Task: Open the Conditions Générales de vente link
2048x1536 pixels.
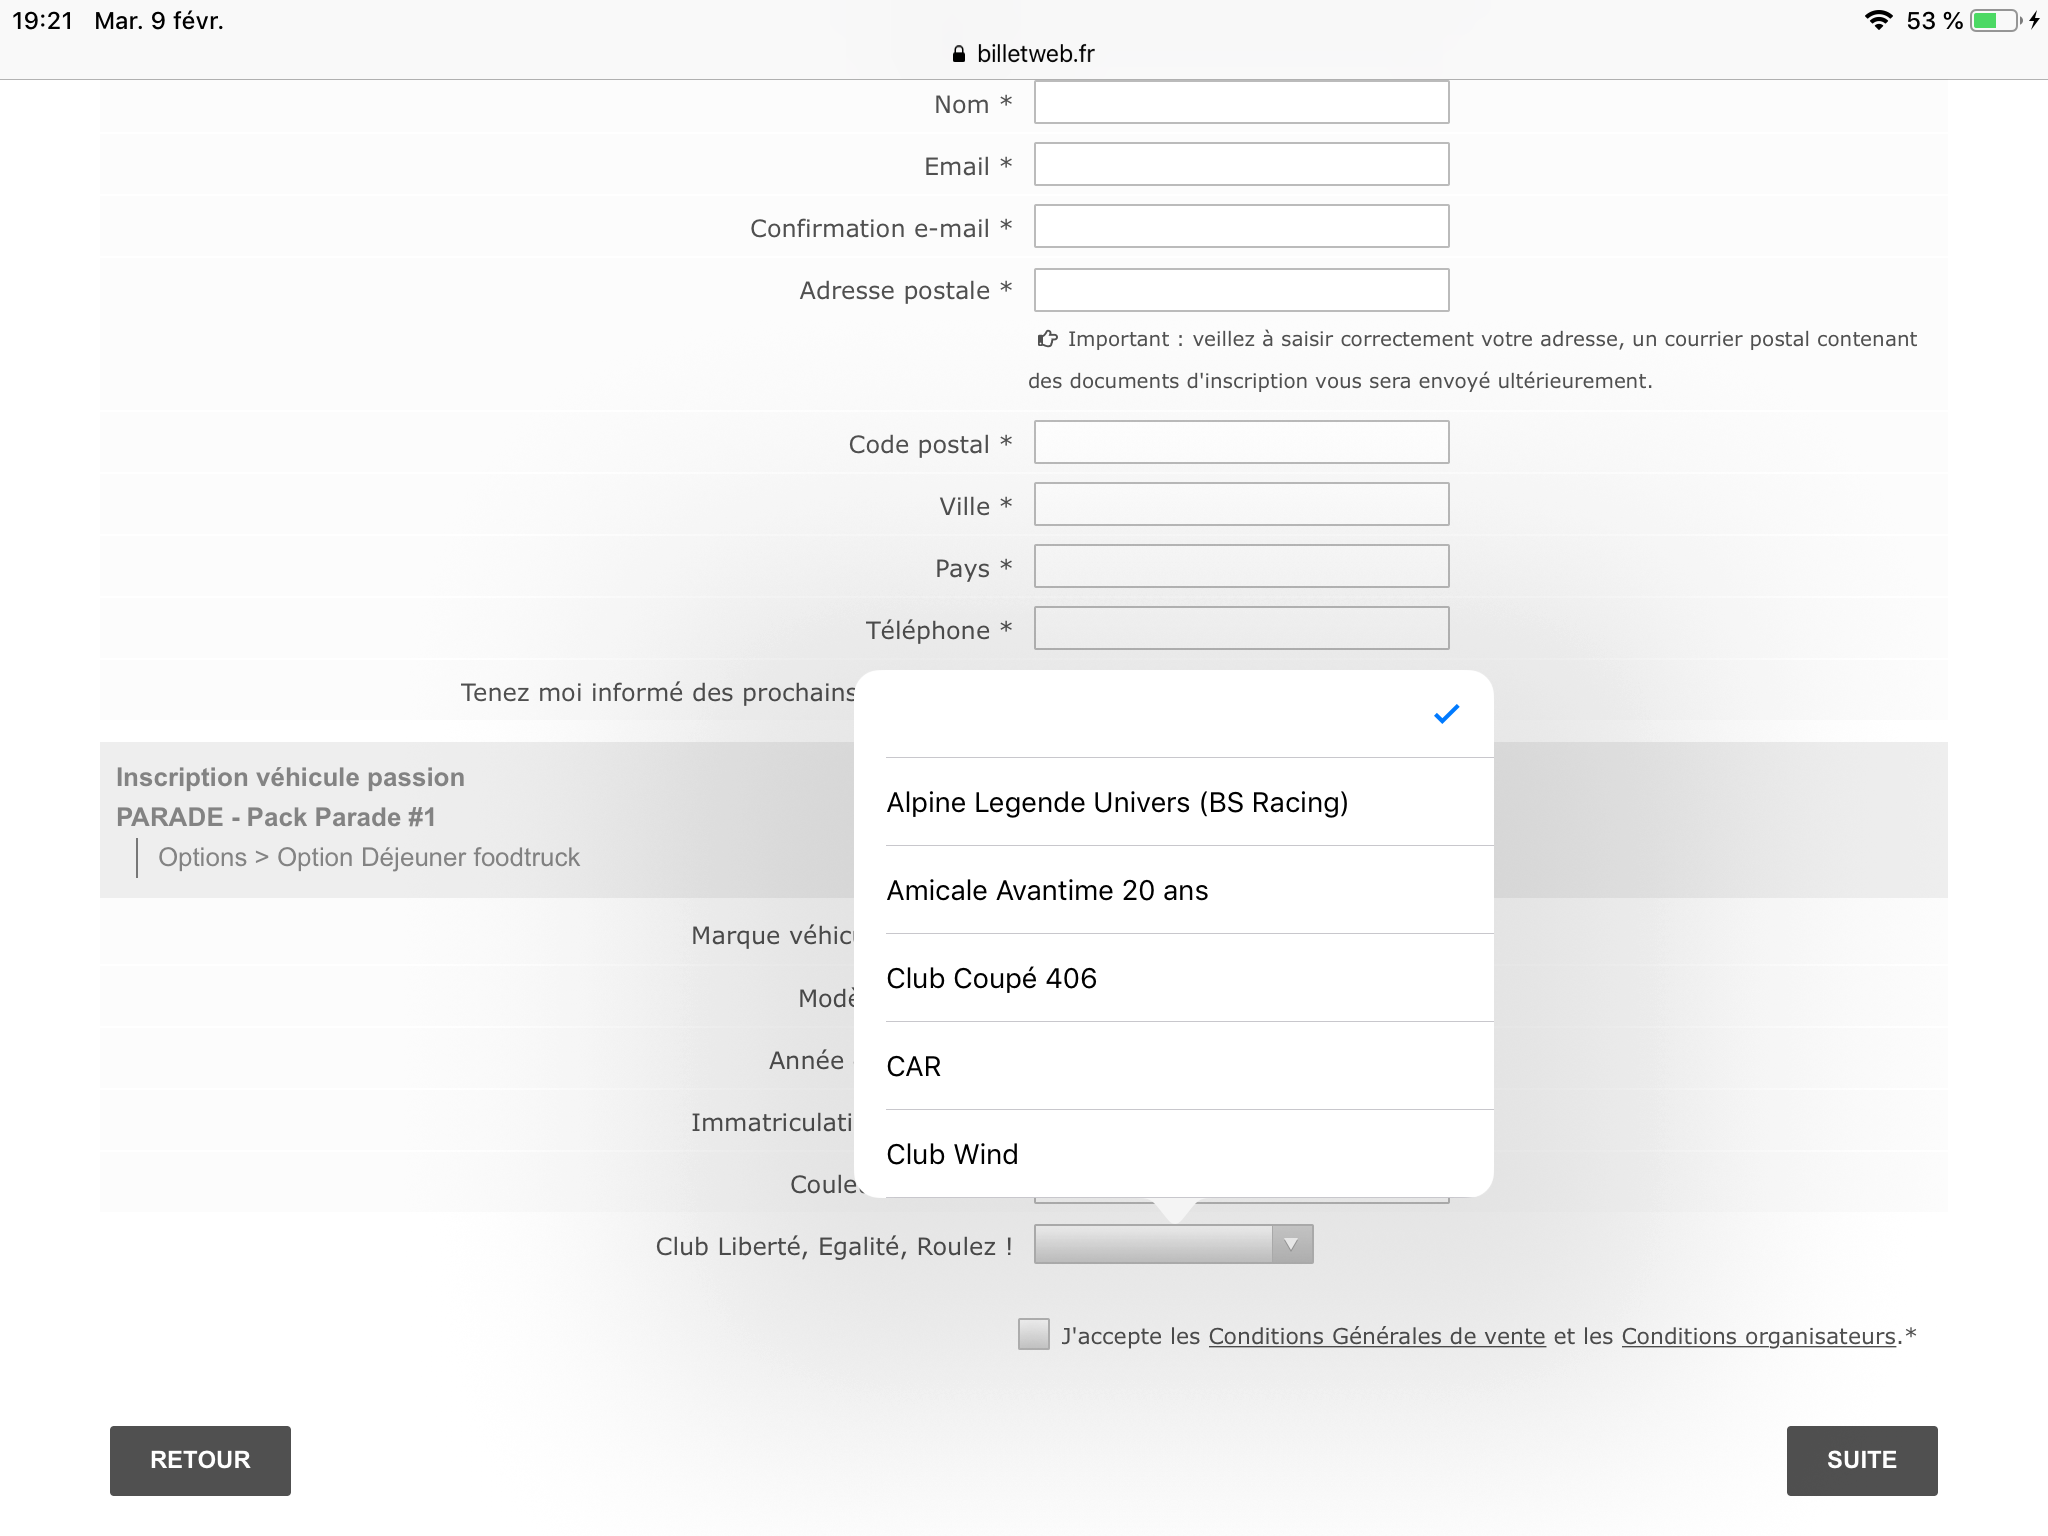Action: (1376, 1336)
